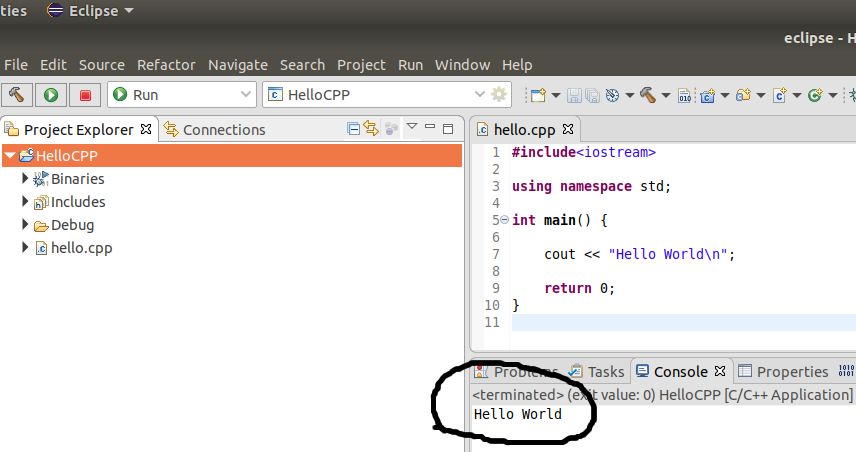The image size is (856, 452).
Task: Close the hello.cpp editor tab
Action: (568, 129)
